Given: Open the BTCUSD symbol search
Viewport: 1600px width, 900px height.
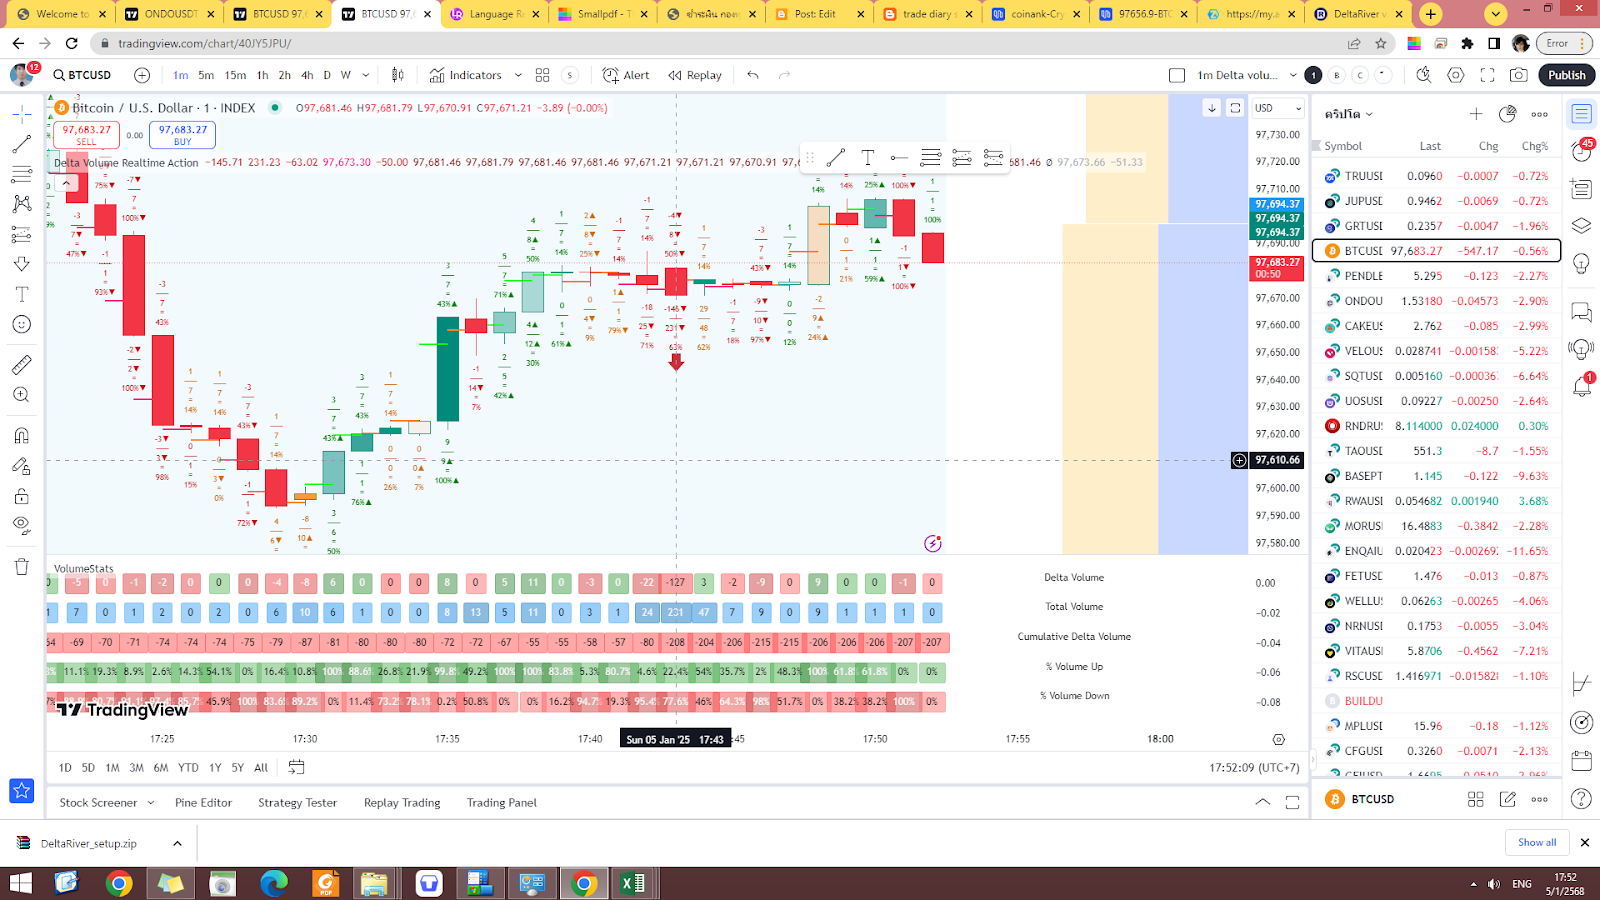Looking at the screenshot, I should click(x=82, y=75).
